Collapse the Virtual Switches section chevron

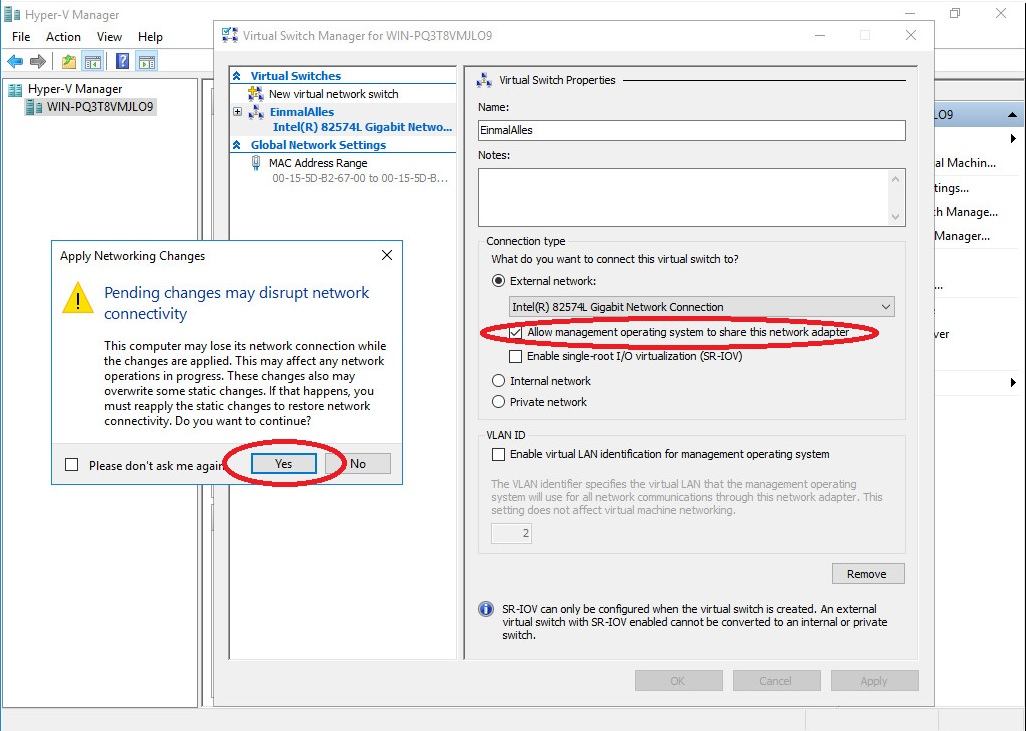(x=237, y=76)
